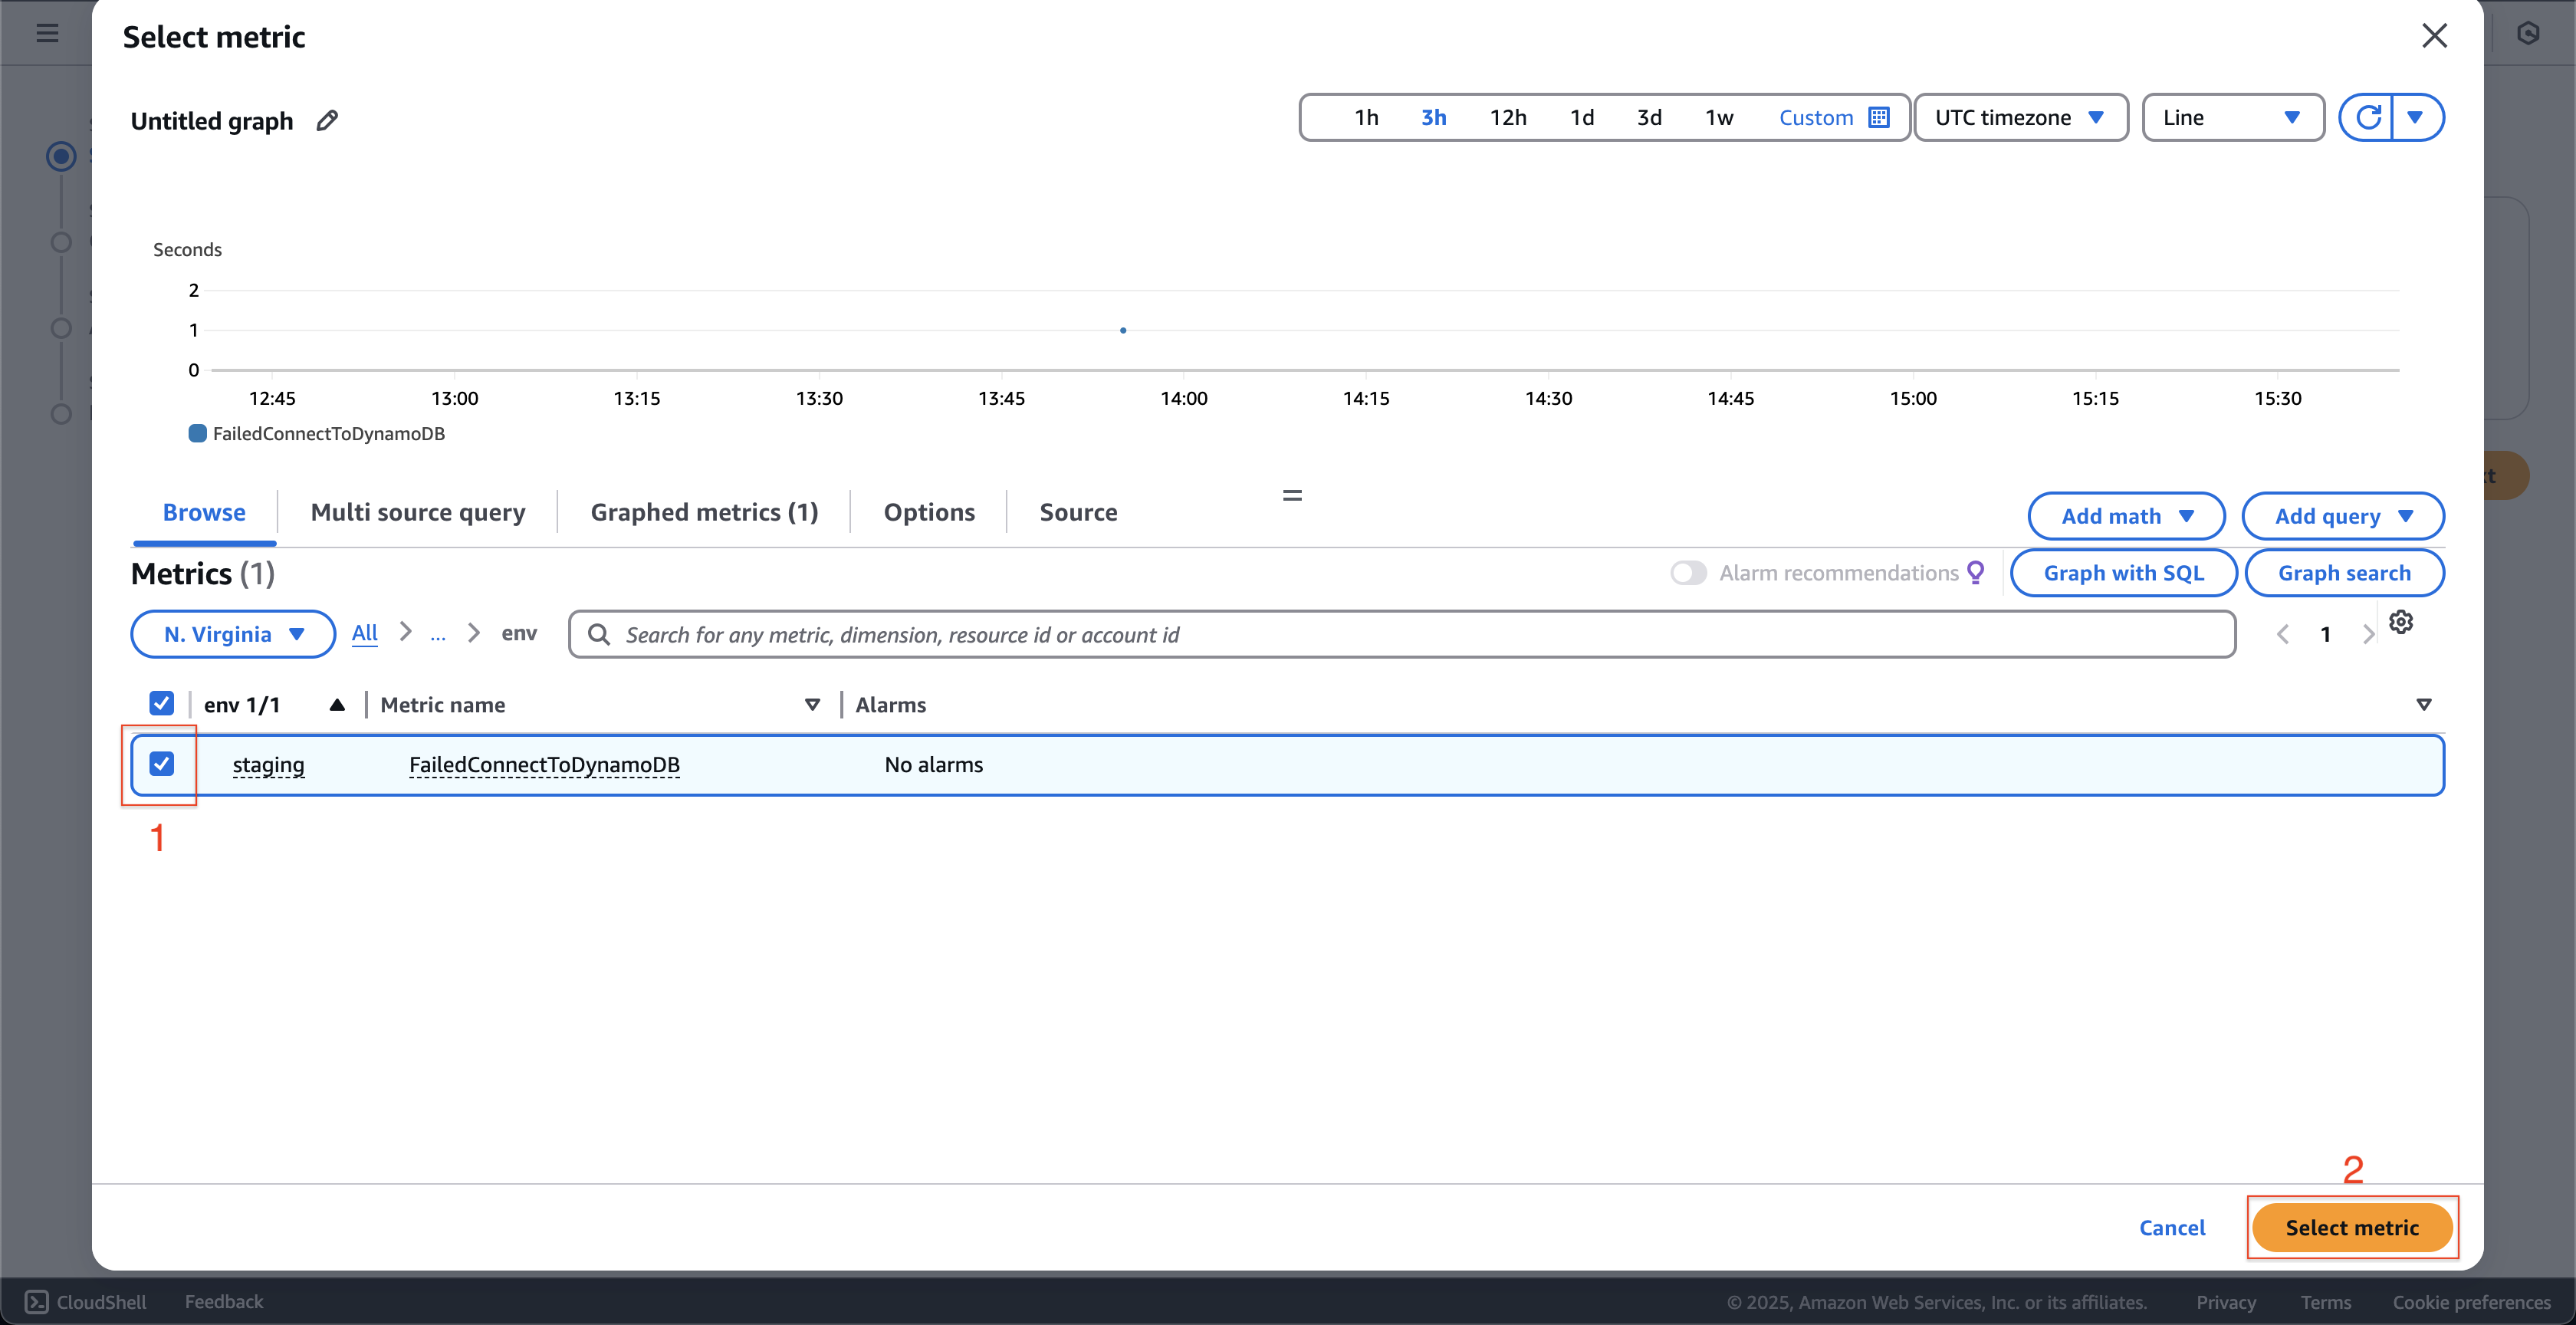The width and height of the screenshot is (2576, 1325).
Task: Select the 1h time range
Action: click(1366, 118)
